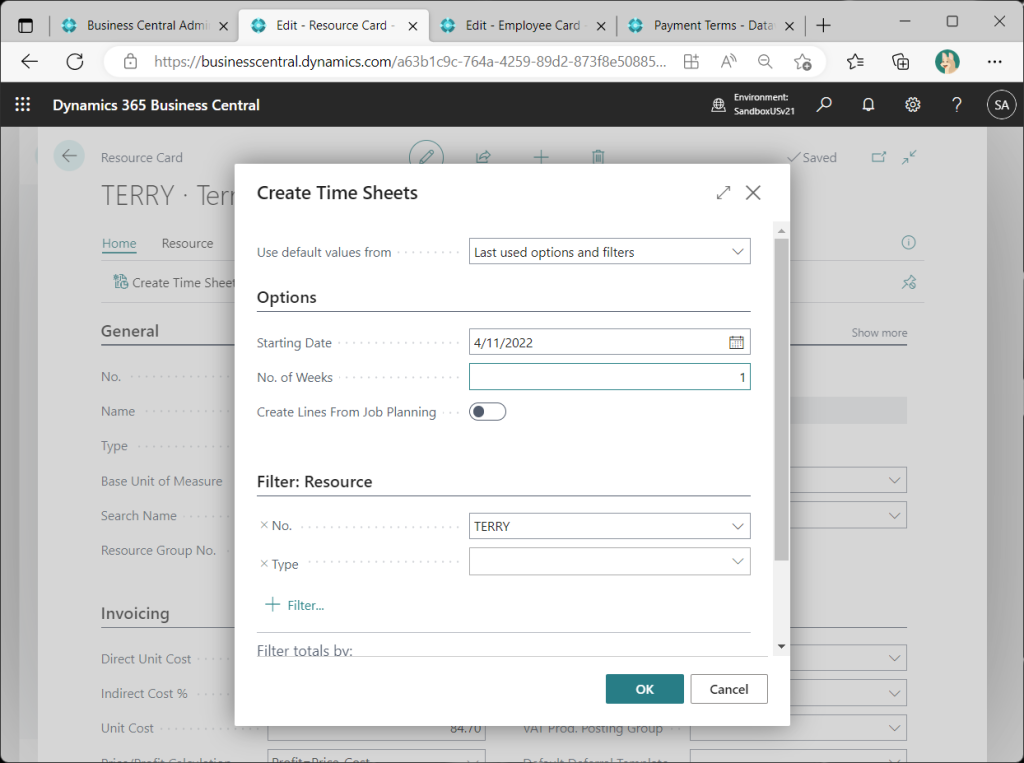Open the settings gear in Business Central
1024x763 pixels.
912,105
